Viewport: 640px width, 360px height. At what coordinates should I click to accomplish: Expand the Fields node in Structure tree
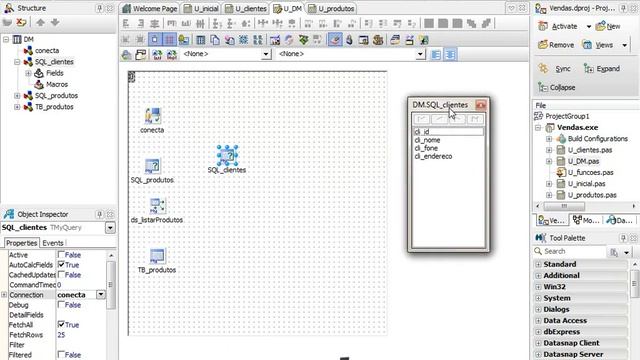[28, 73]
